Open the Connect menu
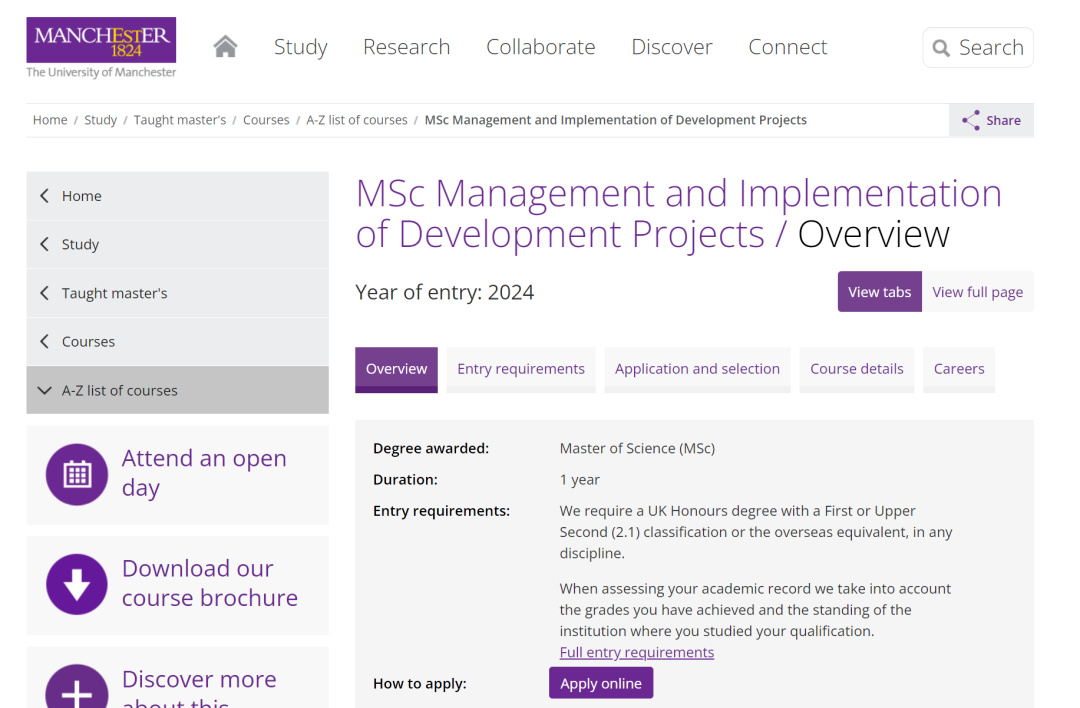1080x708 pixels. click(787, 47)
